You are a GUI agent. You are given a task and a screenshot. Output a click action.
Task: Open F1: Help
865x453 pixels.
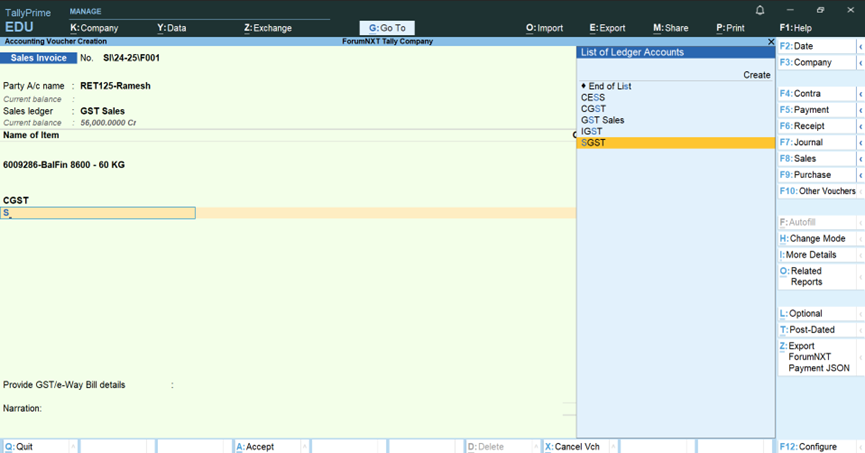(795, 28)
